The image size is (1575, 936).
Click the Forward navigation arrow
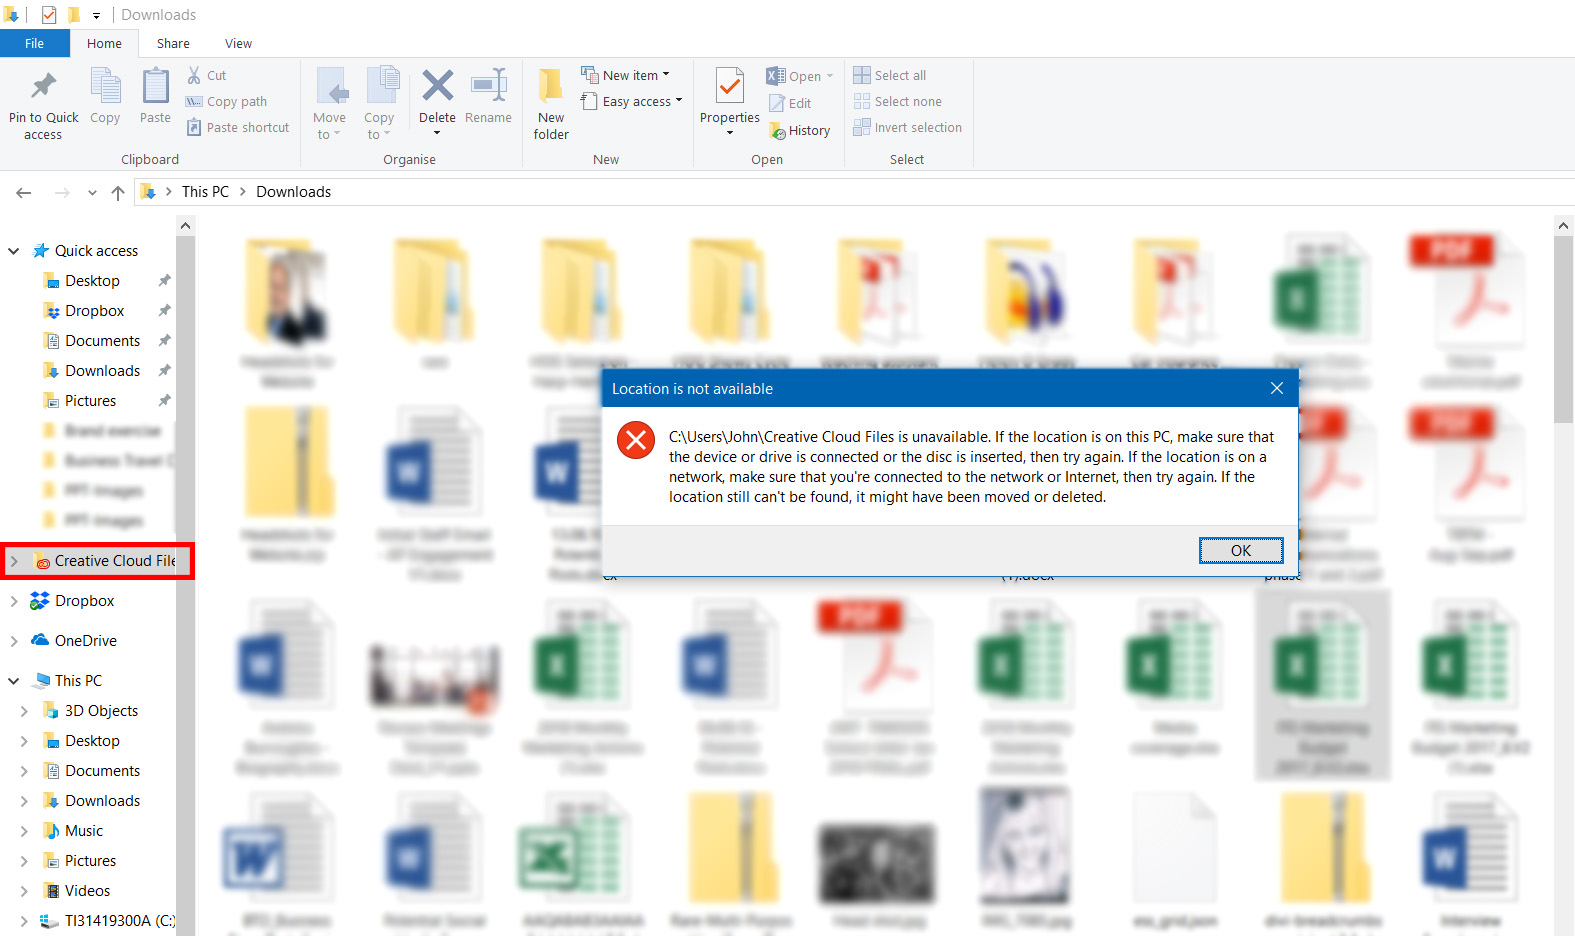(62, 192)
